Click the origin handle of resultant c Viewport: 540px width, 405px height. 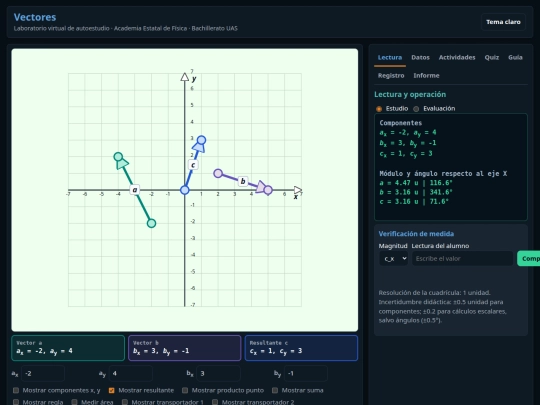[x=185, y=190]
